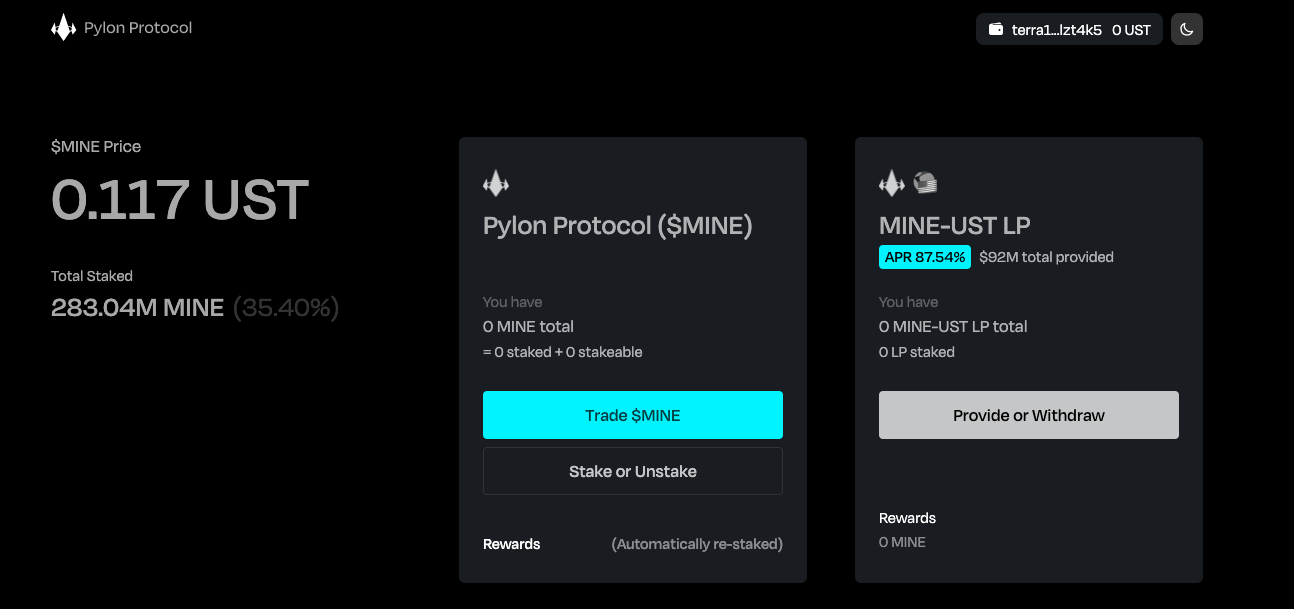1294x609 pixels.
Task: Click the APR 87.54% badge
Action: tap(925, 257)
